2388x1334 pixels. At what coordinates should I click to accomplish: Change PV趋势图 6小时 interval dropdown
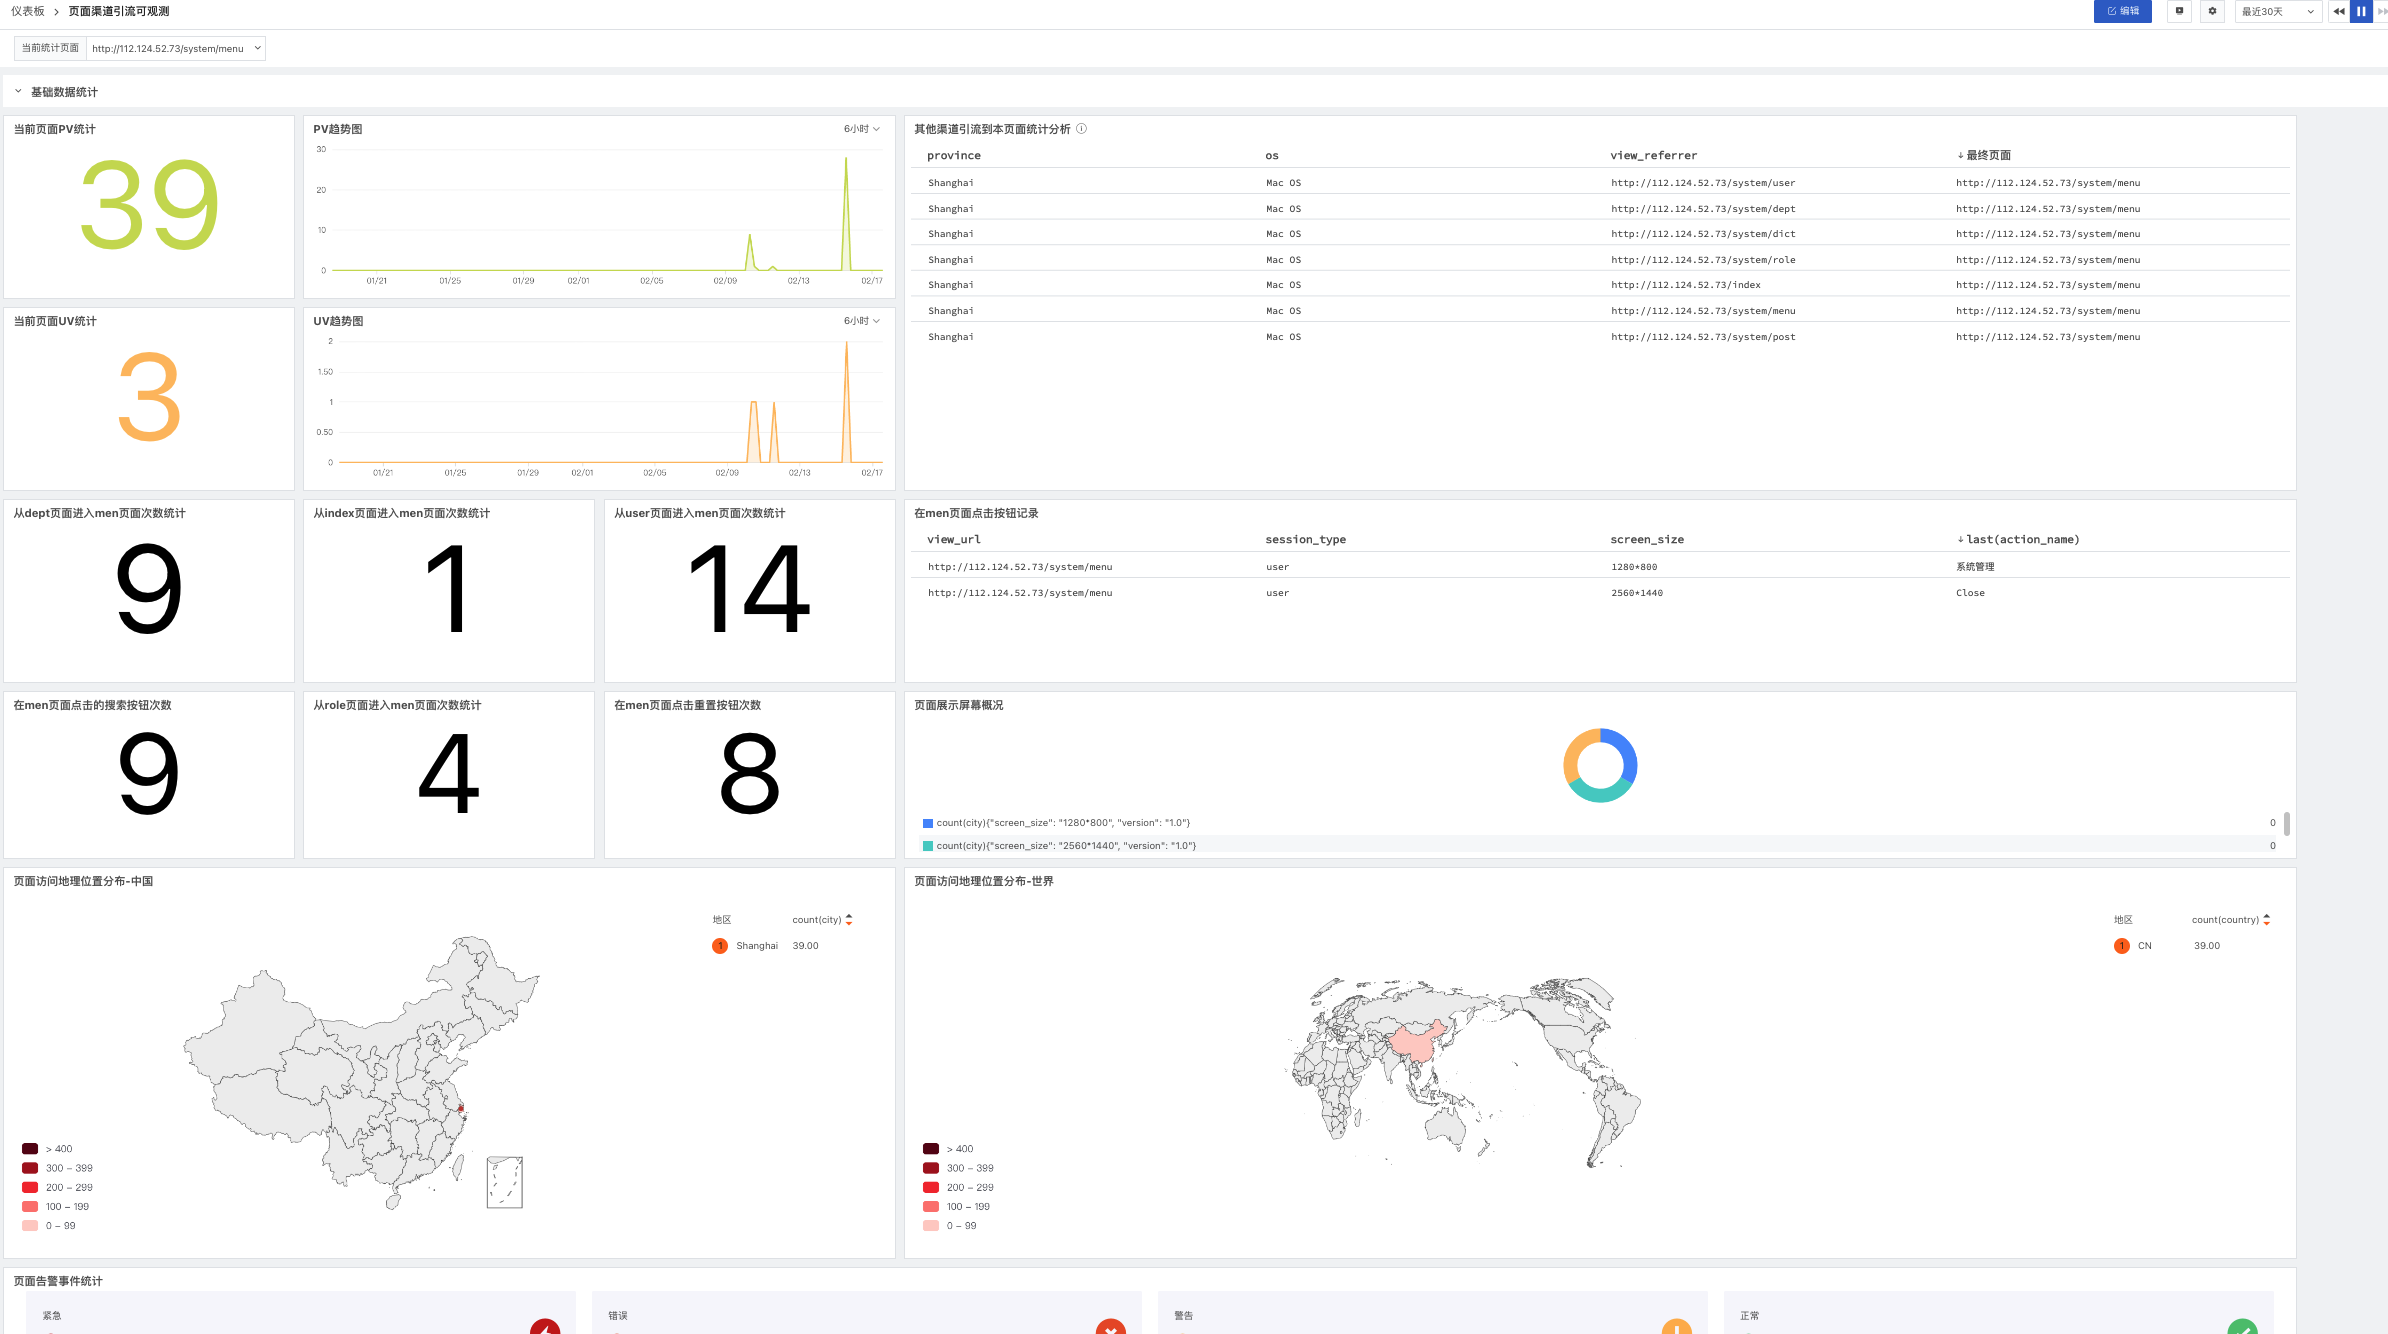pos(861,129)
